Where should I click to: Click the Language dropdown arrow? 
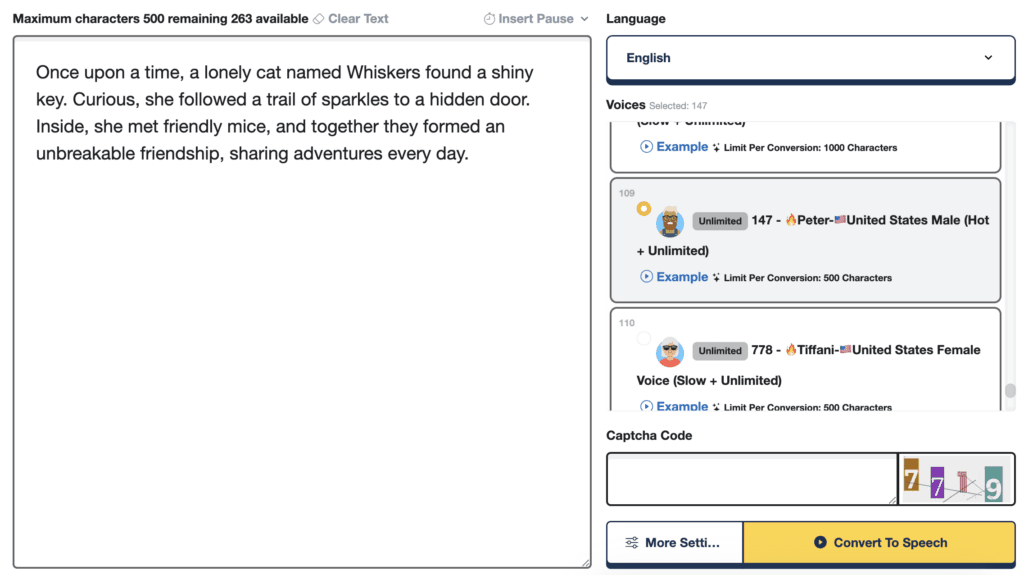[988, 58]
